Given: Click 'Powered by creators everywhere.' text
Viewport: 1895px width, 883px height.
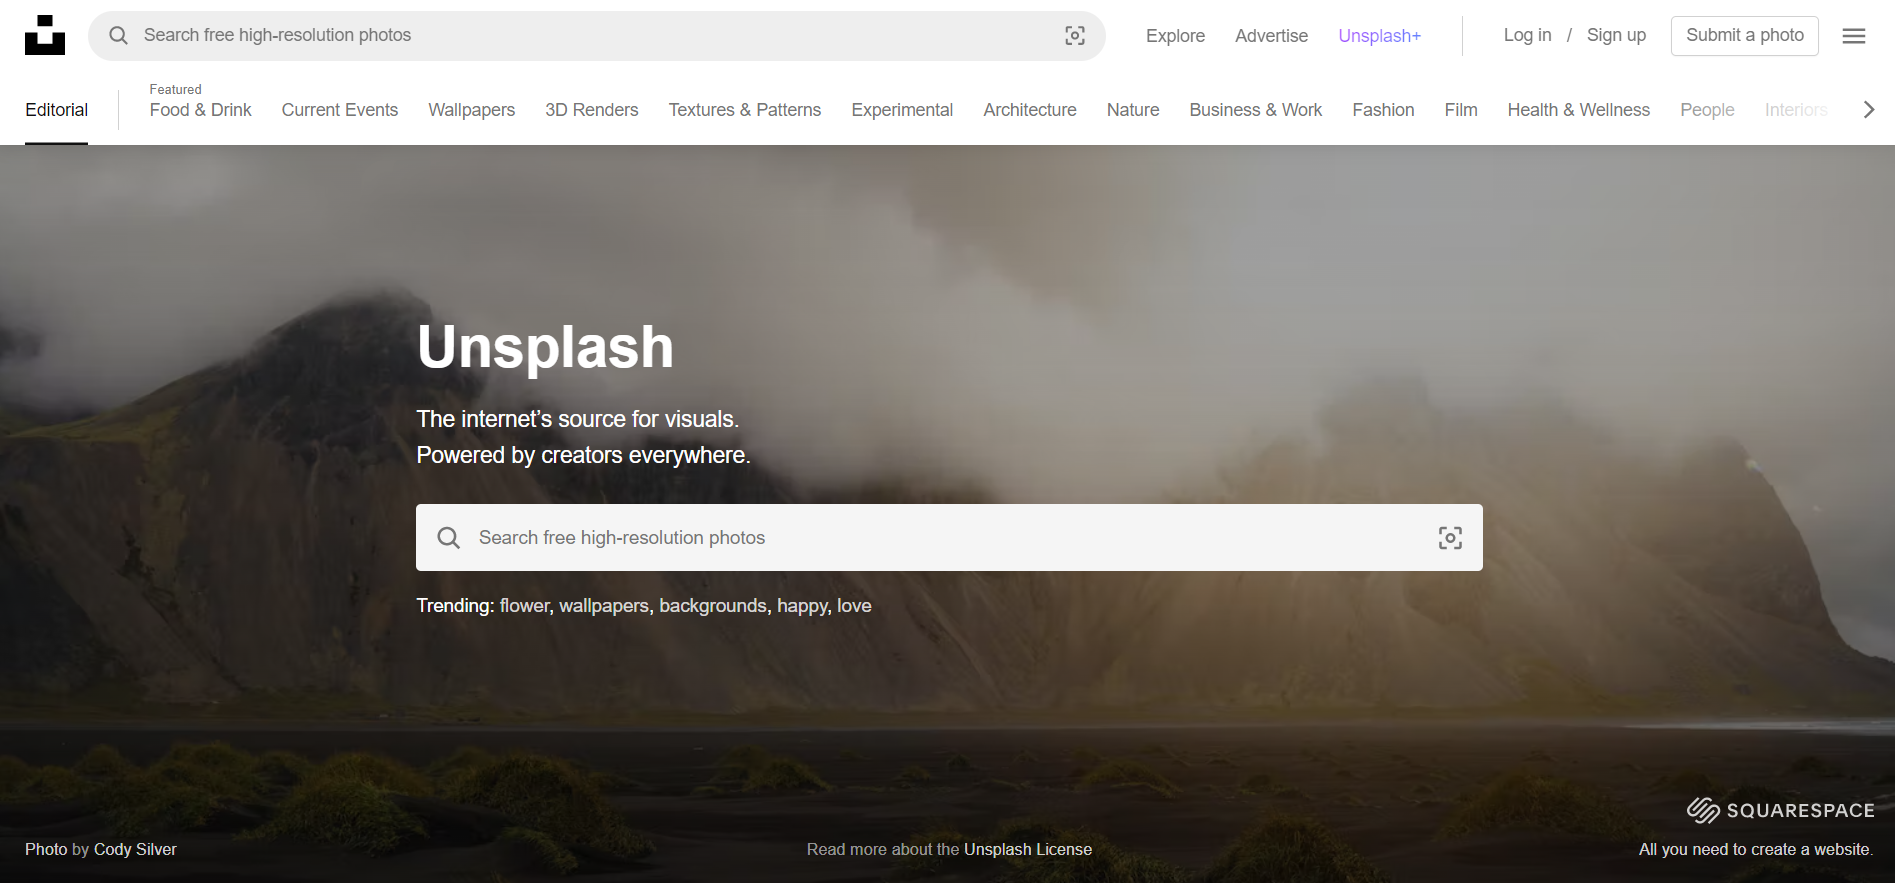Looking at the screenshot, I should coord(583,455).
